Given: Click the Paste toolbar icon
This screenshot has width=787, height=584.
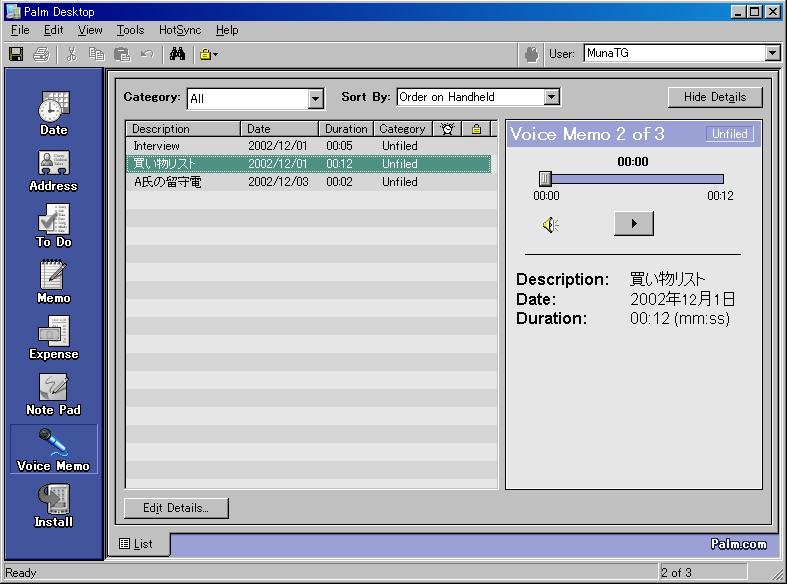Looking at the screenshot, I should click(x=121, y=54).
